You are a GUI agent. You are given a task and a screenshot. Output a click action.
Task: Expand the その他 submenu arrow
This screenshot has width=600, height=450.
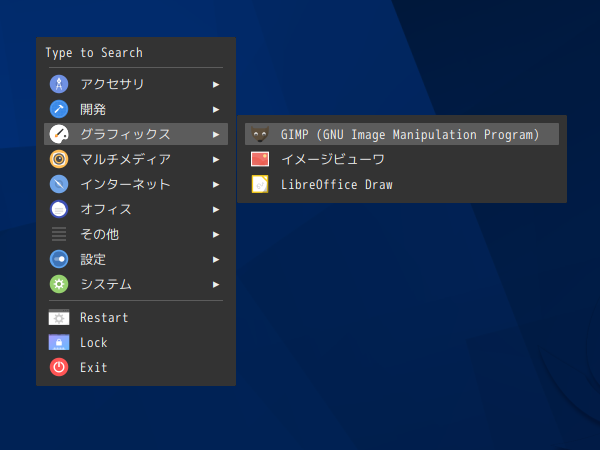click(216, 235)
